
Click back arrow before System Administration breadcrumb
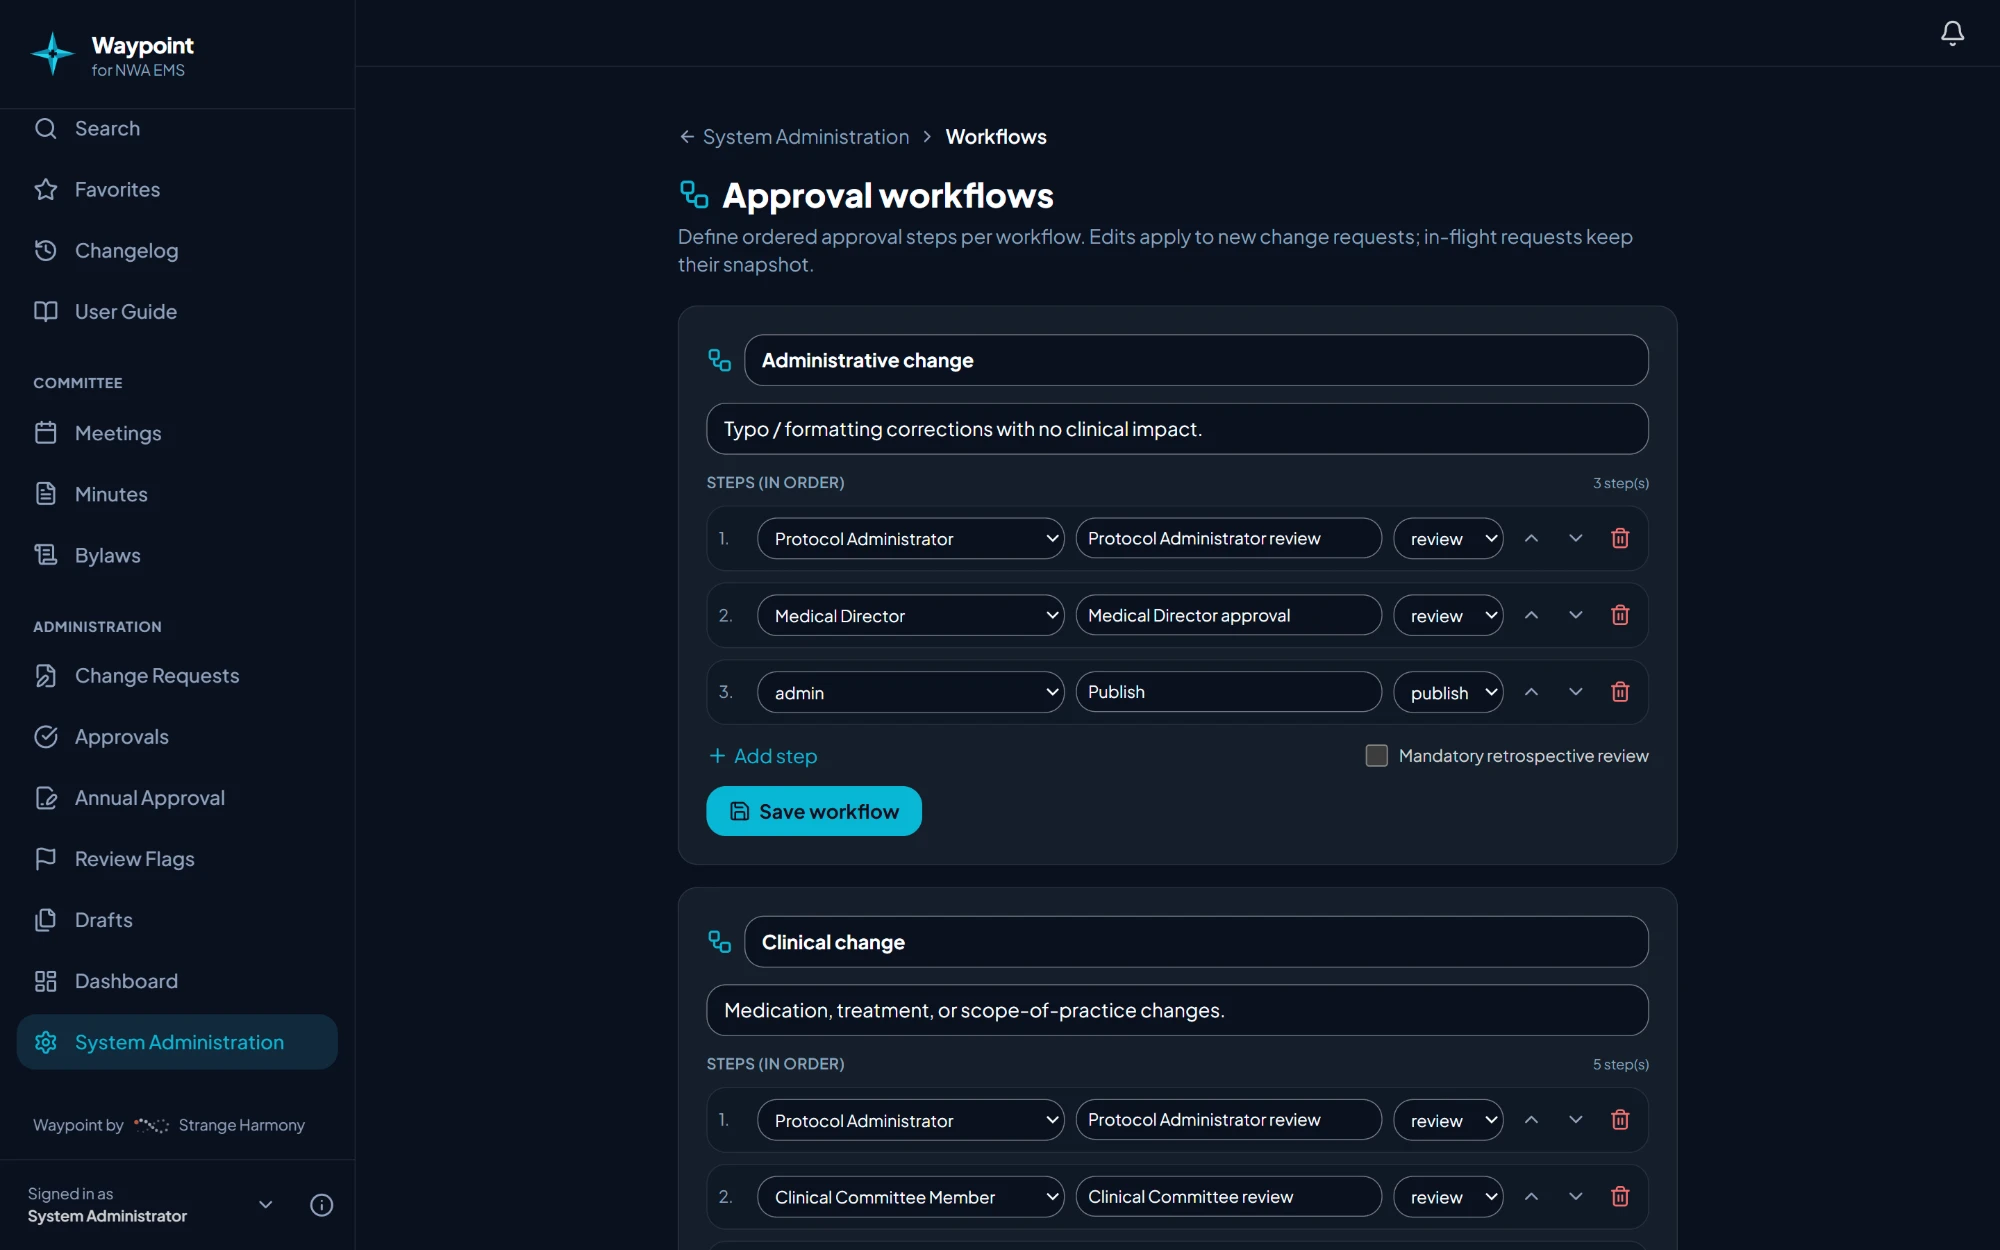pyautogui.click(x=687, y=137)
